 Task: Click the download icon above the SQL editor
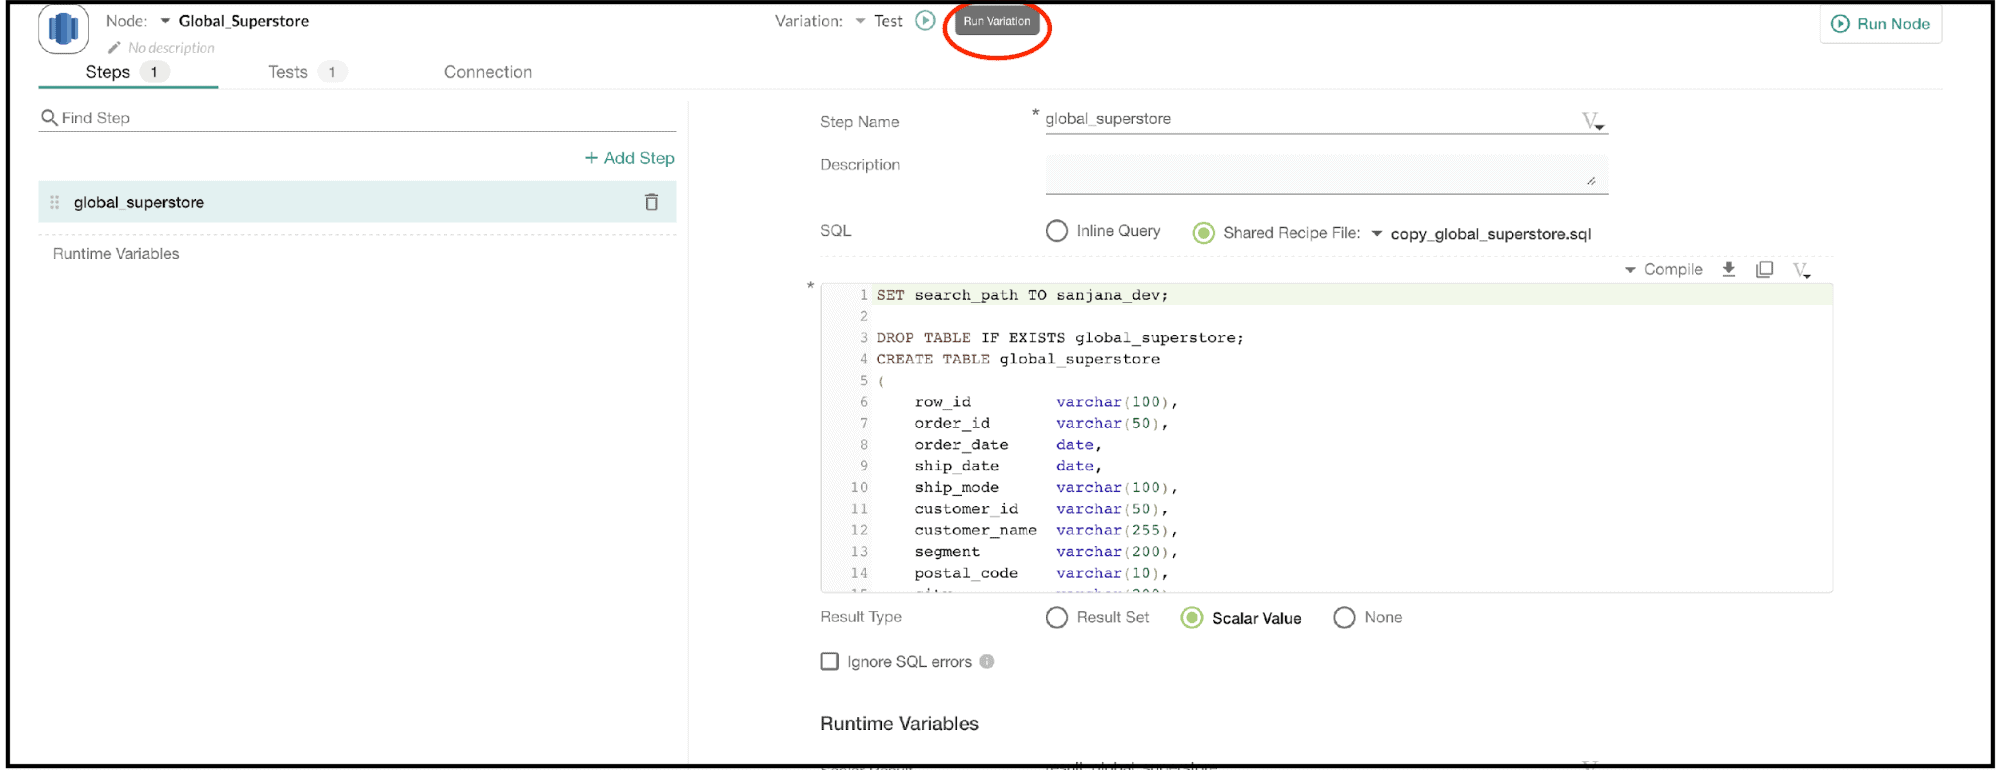[x=1728, y=269]
